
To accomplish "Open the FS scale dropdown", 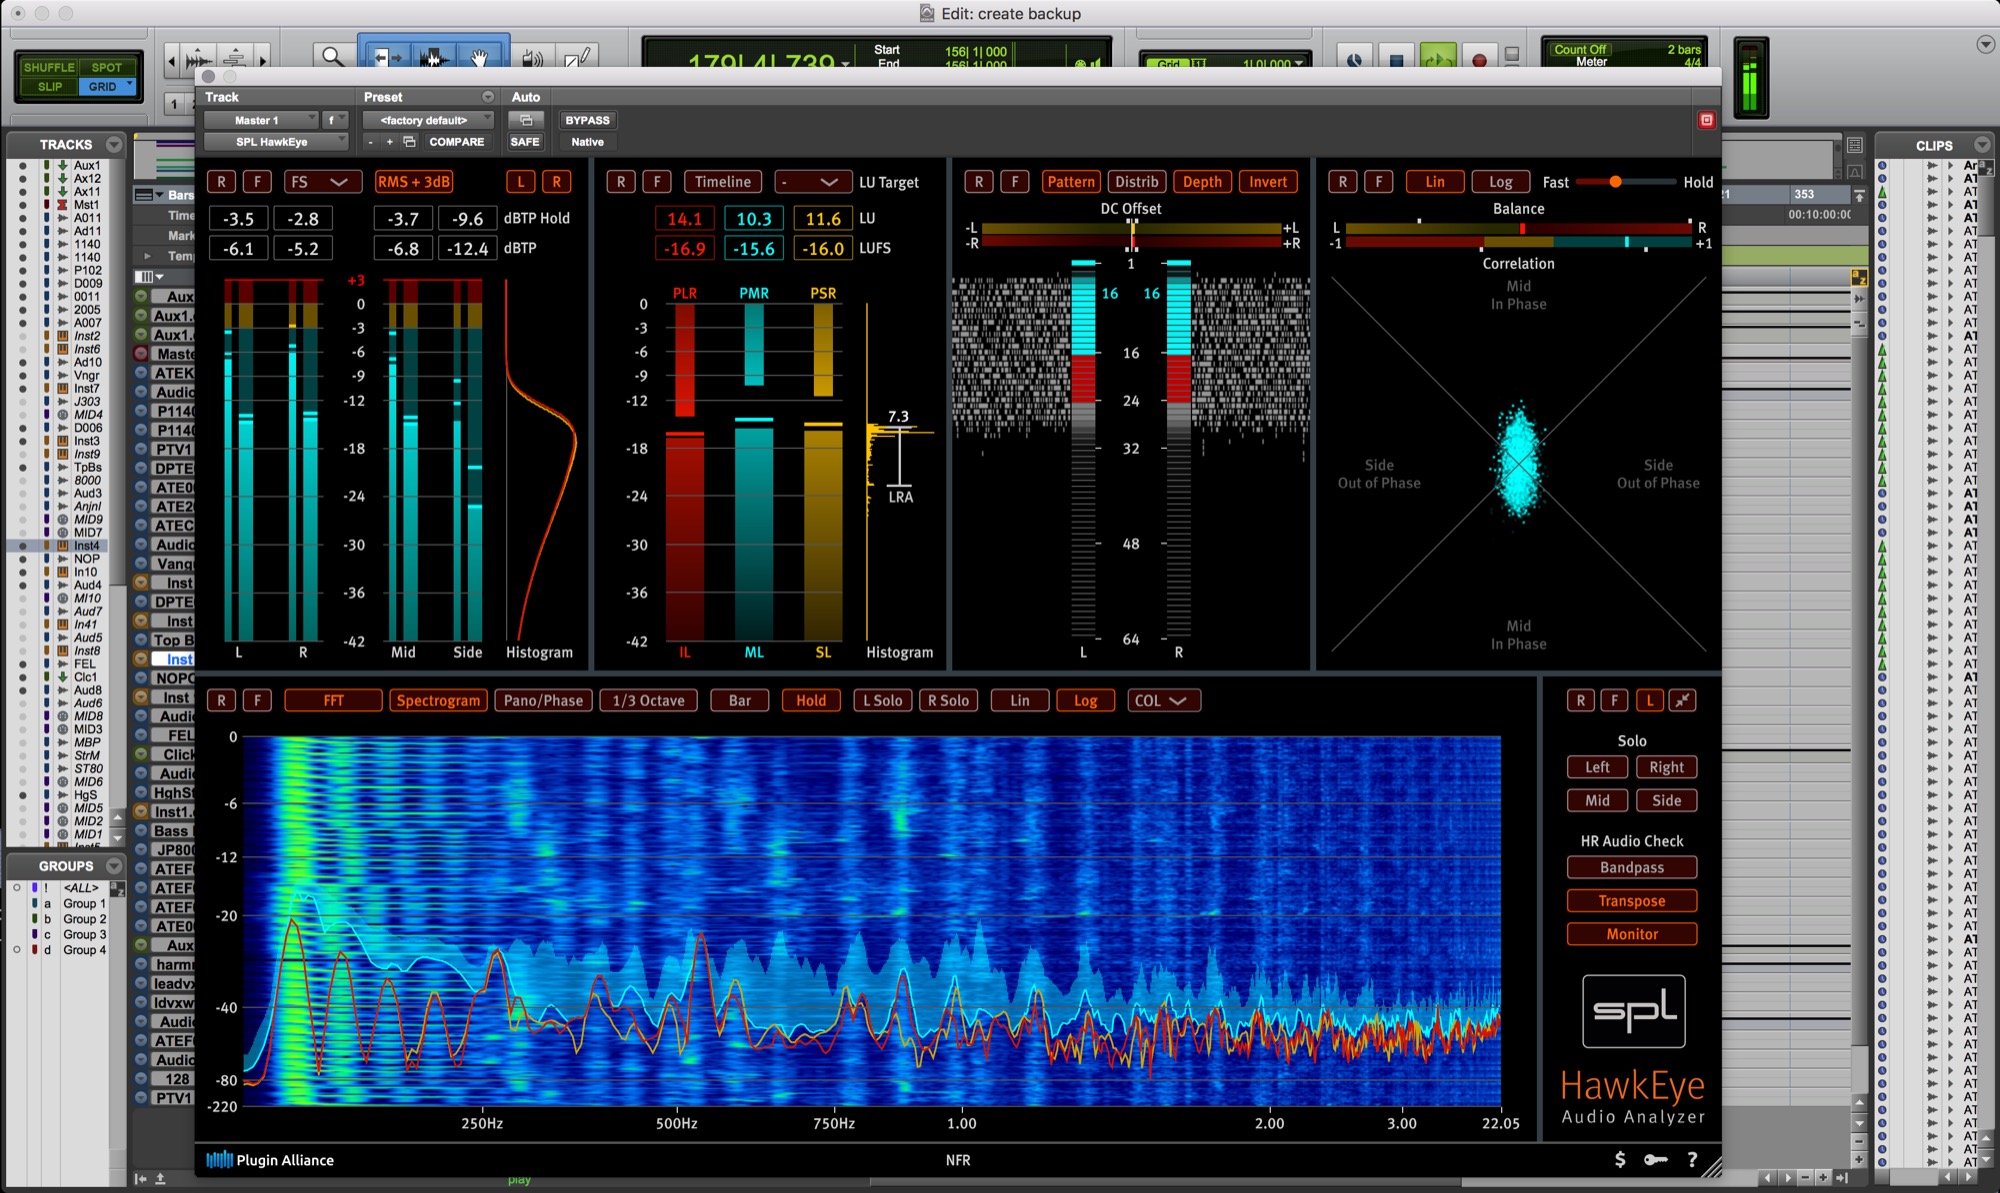I will [x=319, y=182].
